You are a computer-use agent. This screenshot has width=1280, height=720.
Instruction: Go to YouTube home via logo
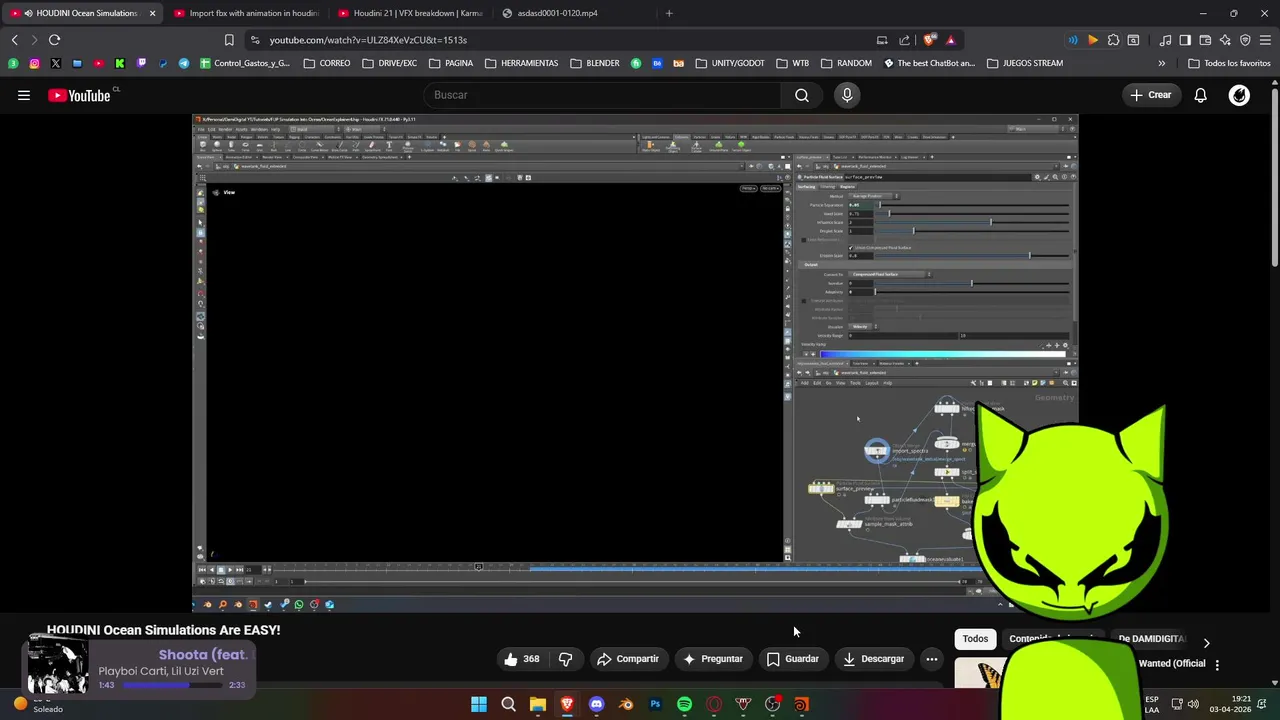[79, 95]
